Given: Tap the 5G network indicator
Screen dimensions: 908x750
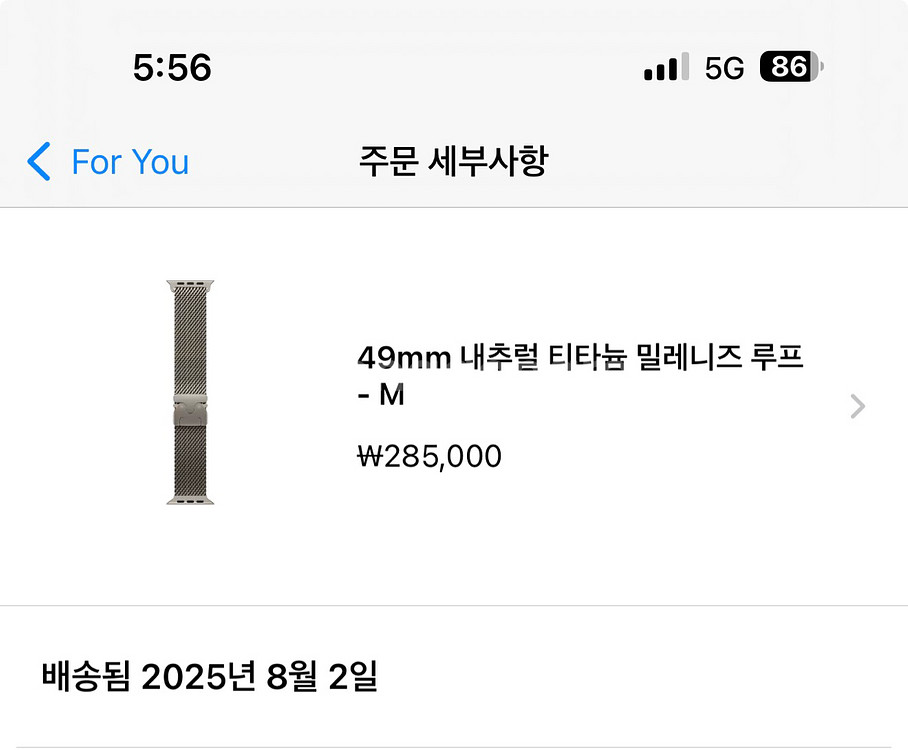Looking at the screenshot, I should pos(725,68).
